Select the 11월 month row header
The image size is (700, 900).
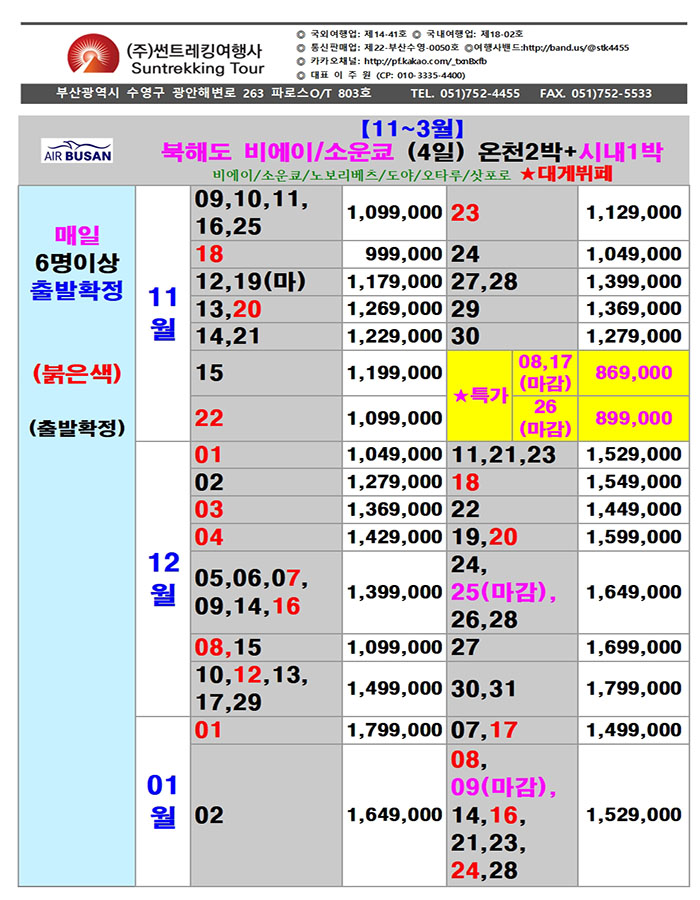click(x=163, y=312)
